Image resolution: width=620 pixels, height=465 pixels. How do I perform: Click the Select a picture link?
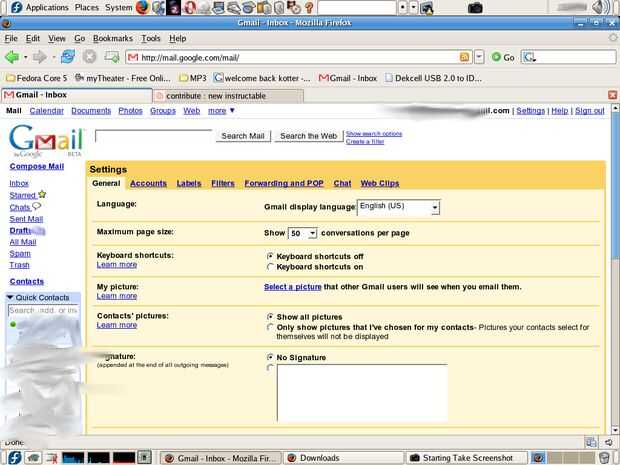tap(293, 287)
